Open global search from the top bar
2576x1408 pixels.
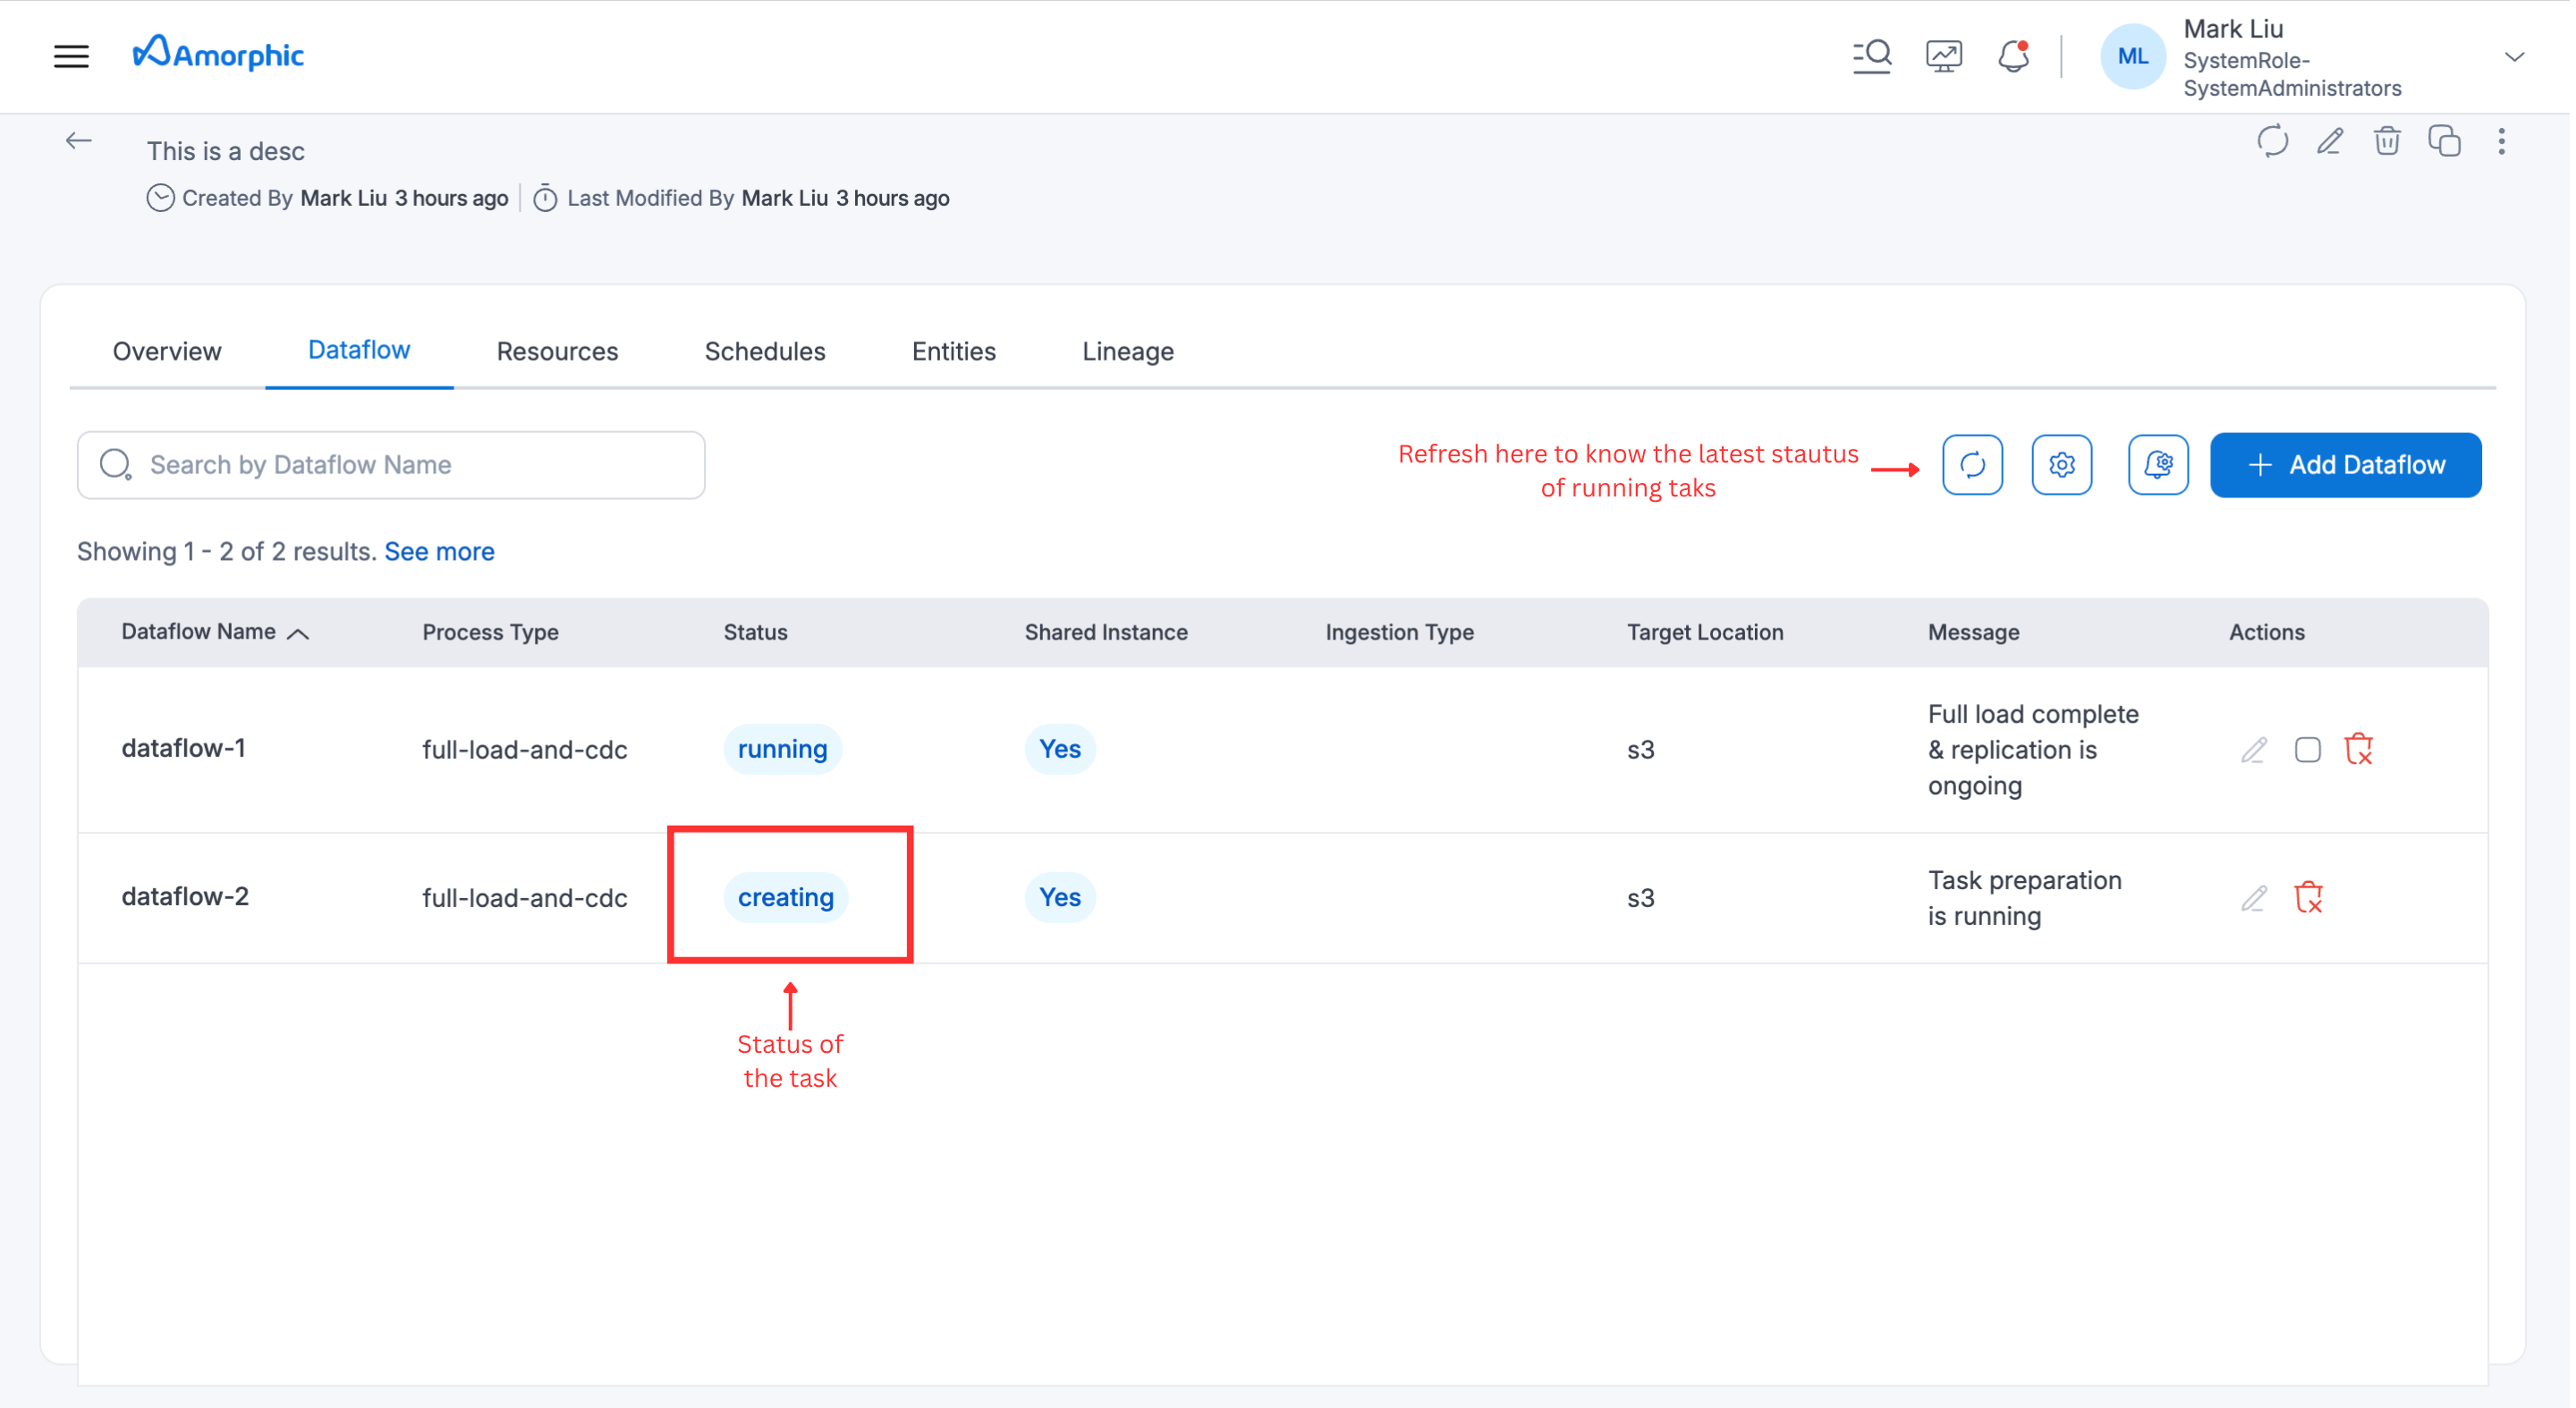(1872, 56)
